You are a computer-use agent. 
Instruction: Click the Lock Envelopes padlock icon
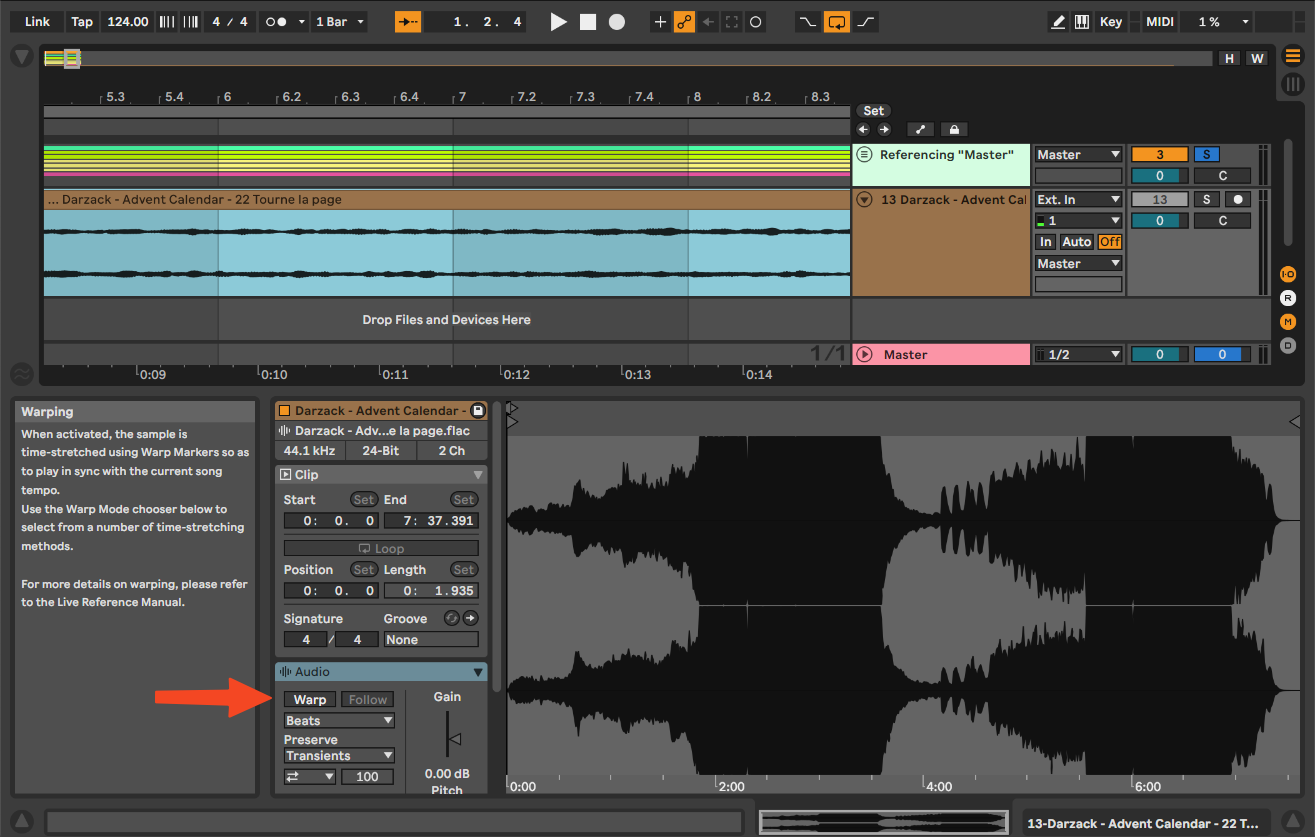coord(953,129)
